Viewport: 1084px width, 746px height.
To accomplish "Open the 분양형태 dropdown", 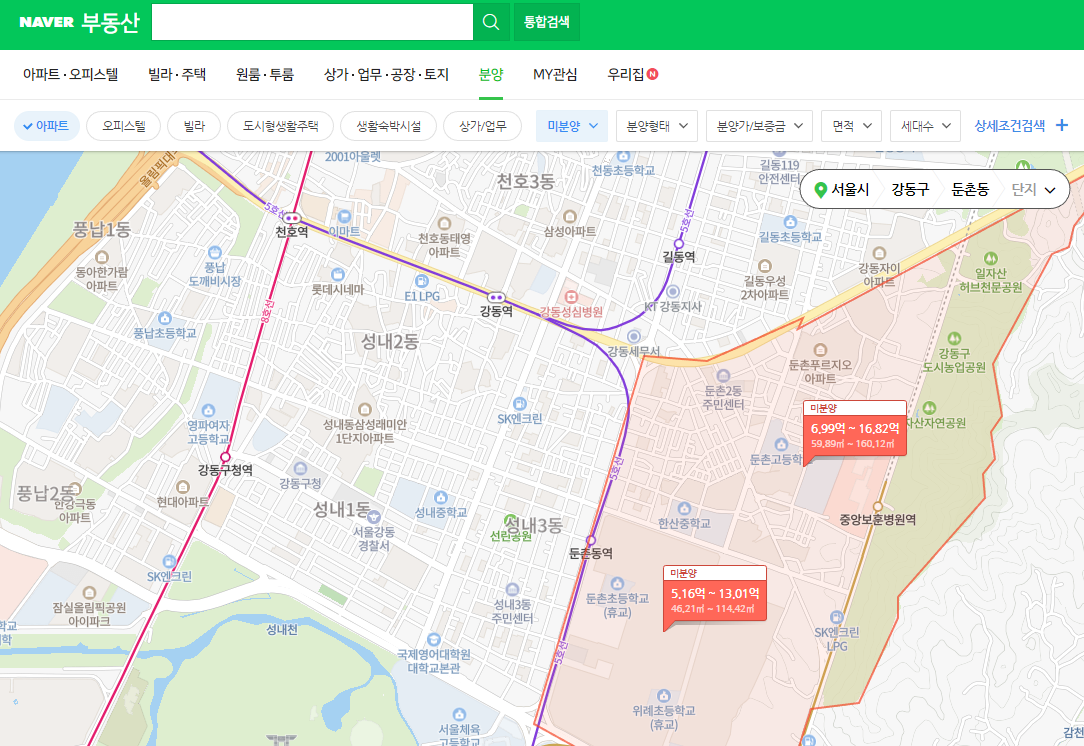I will pyautogui.click(x=656, y=125).
